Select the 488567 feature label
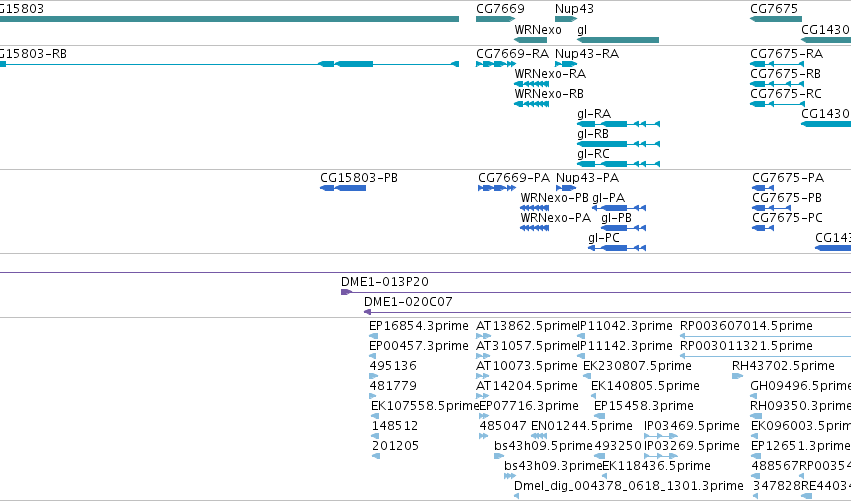Viewport: 851px width, 501px height. 776,467
